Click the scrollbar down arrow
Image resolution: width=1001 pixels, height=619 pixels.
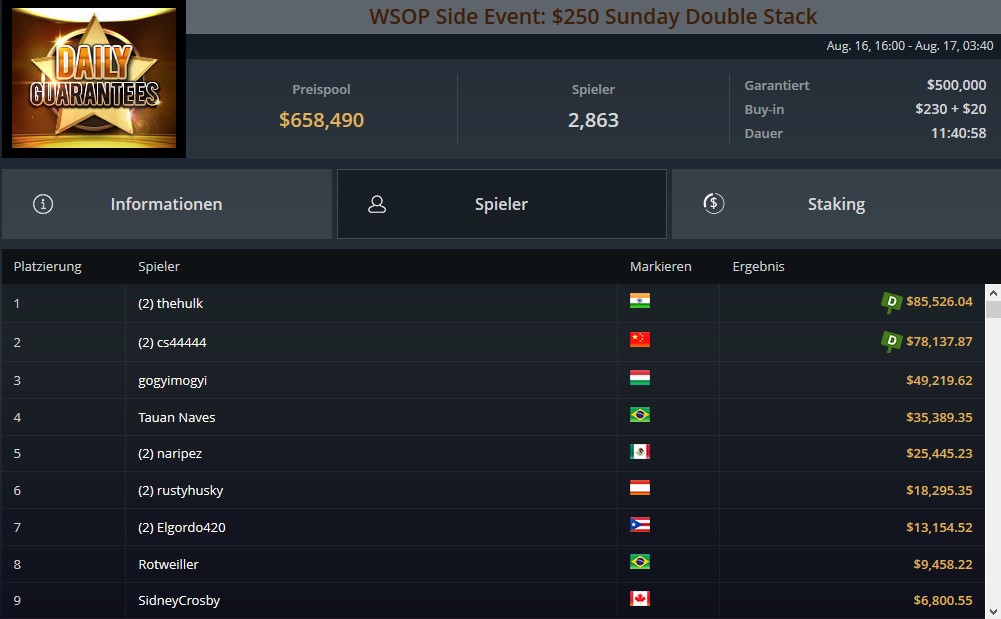click(x=993, y=612)
